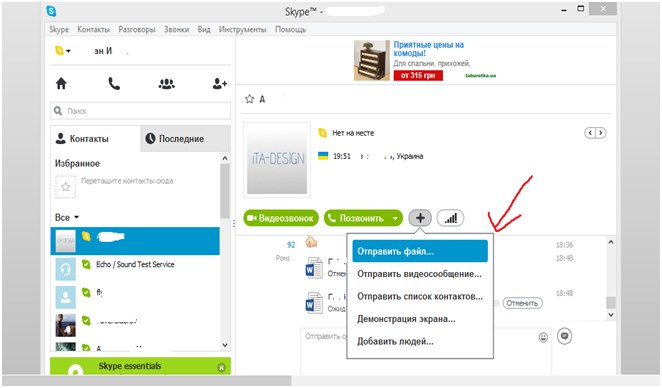This screenshot has width=662, height=388.
Task: Close the Skype essentials banner
Action: point(221,367)
